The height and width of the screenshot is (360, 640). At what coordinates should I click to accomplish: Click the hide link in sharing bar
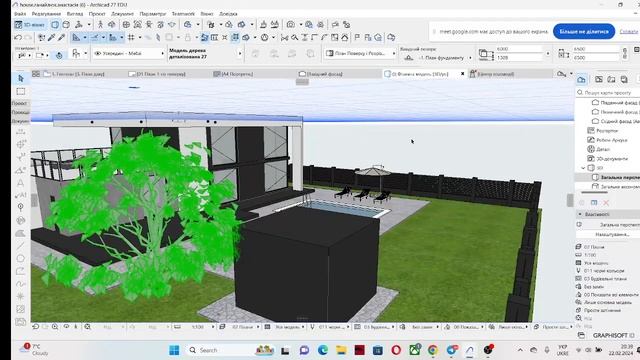tap(629, 31)
